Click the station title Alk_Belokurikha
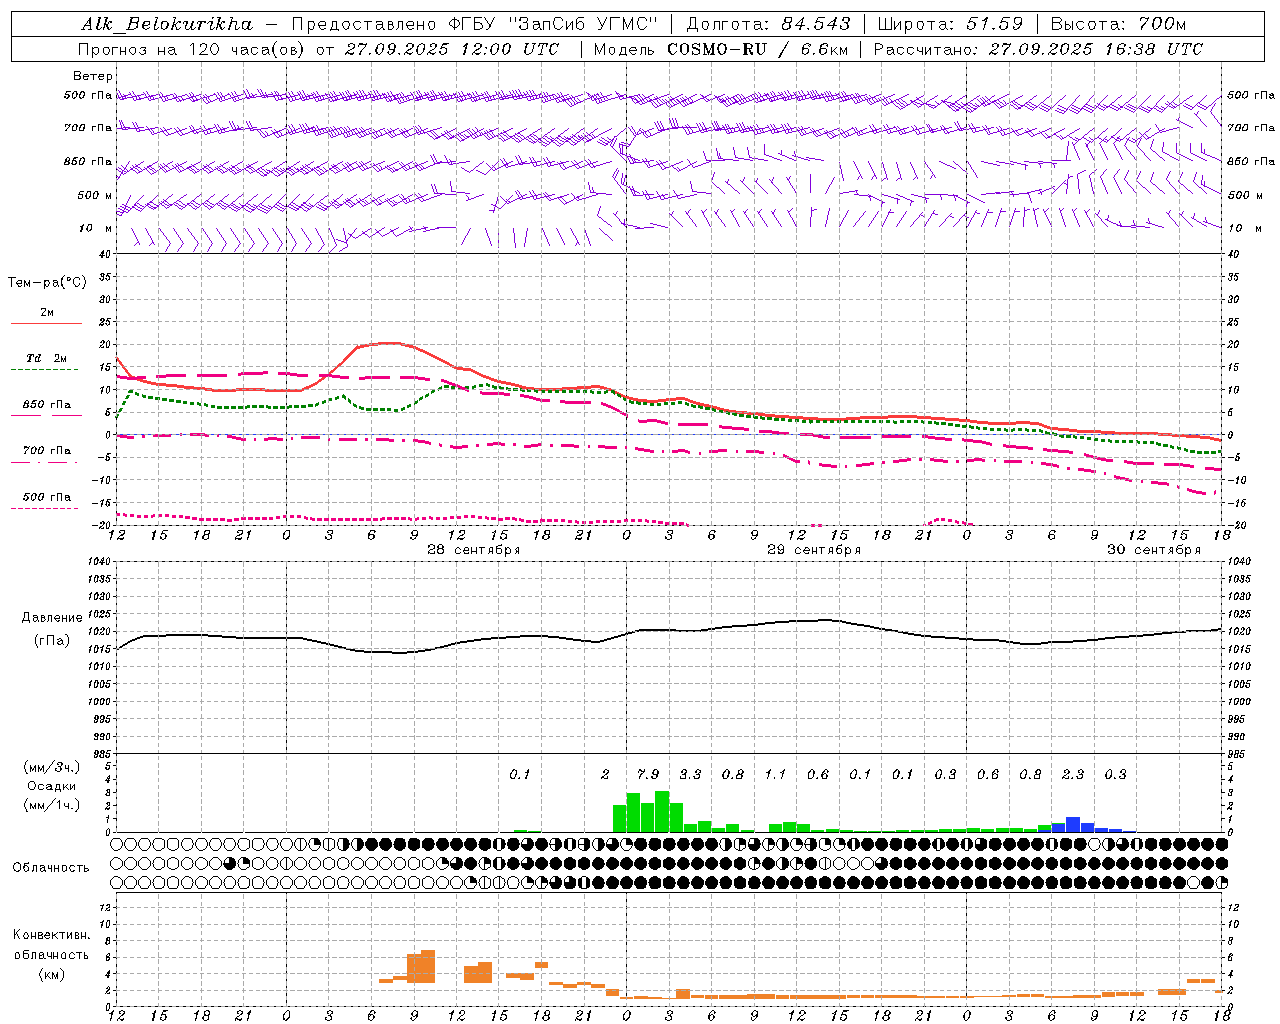The width and height of the screenshot is (1280, 1024). point(166,24)
